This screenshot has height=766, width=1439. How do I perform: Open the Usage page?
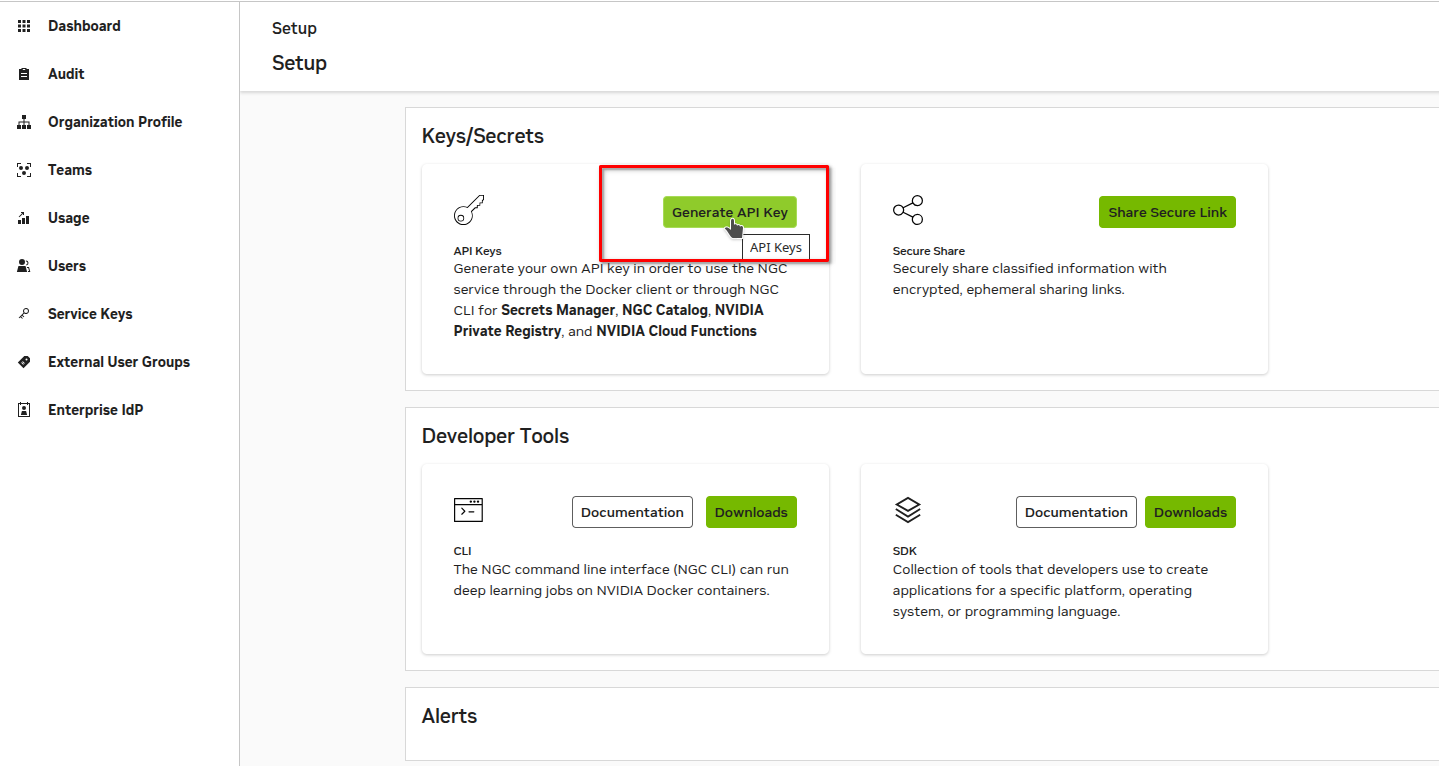pos(69,218)
